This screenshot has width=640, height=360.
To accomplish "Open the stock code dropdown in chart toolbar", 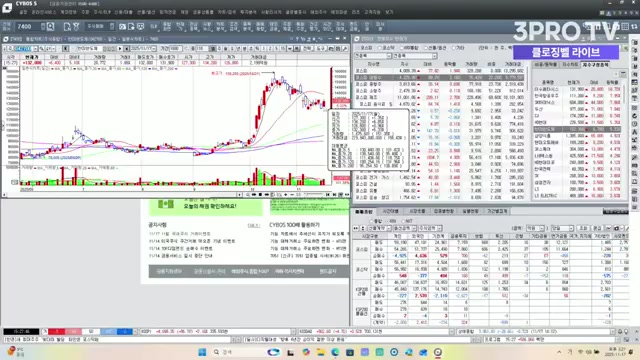I will click(35, 49).
